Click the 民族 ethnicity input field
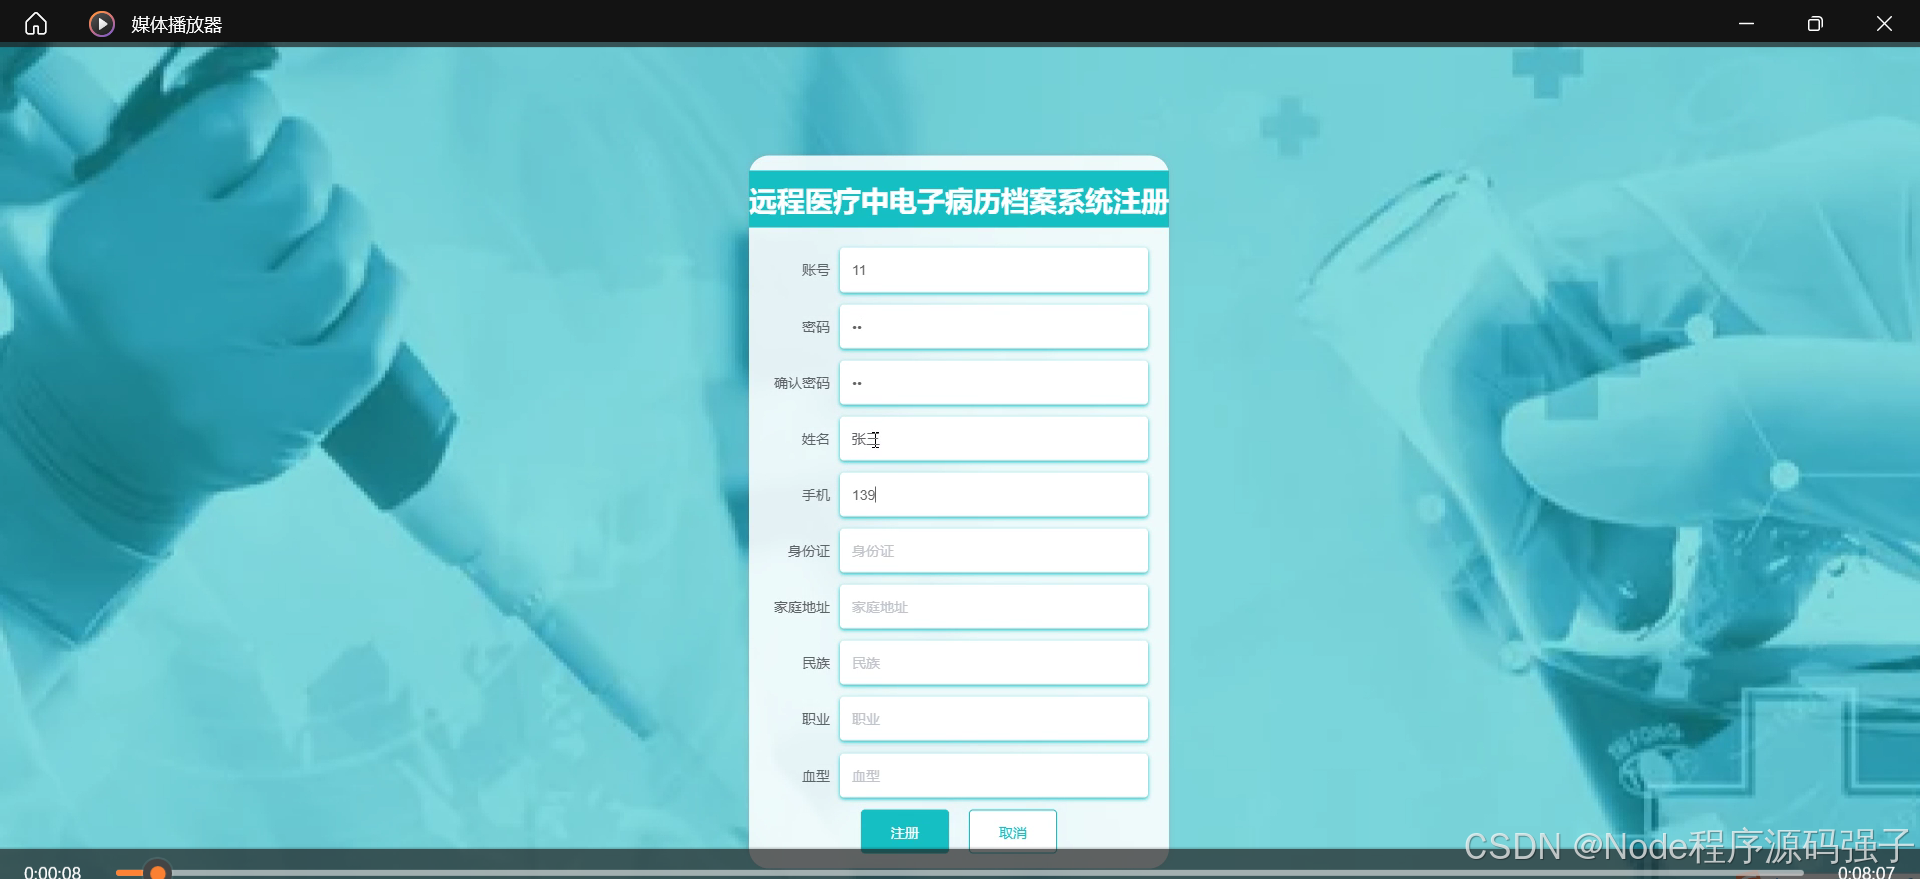The width and height of the screenshot is (1920, 879). pos(993,662)
